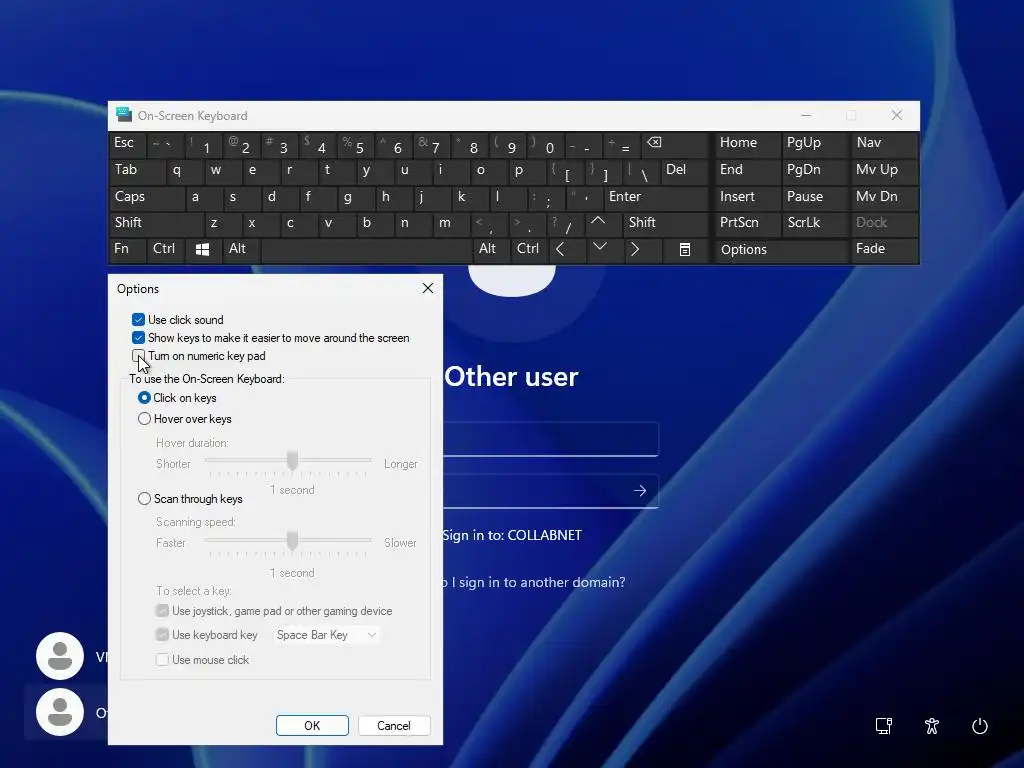This screenshot has width=1024, height=768.
Task: Toggle Show keys to move around screen
Action: pyautogui.click(x=138, y=338)
